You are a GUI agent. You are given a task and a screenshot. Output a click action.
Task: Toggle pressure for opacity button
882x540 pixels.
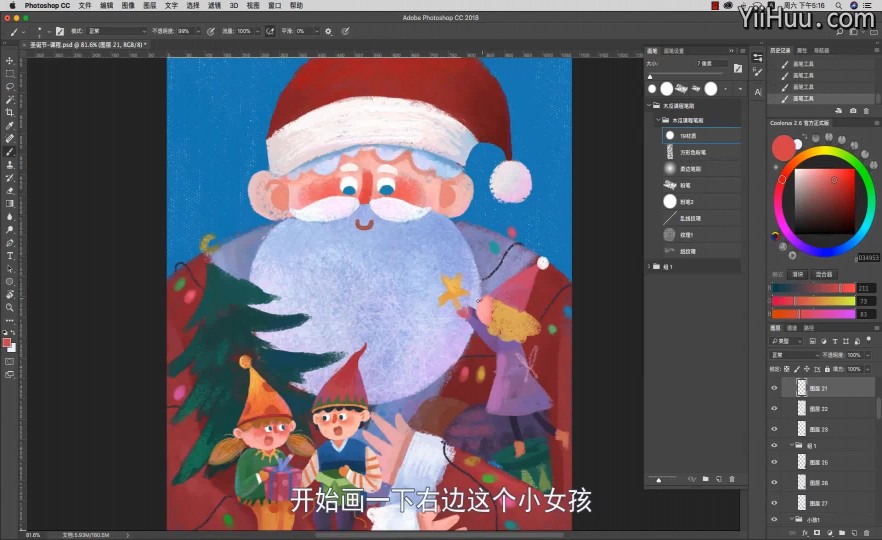point(211,32)
